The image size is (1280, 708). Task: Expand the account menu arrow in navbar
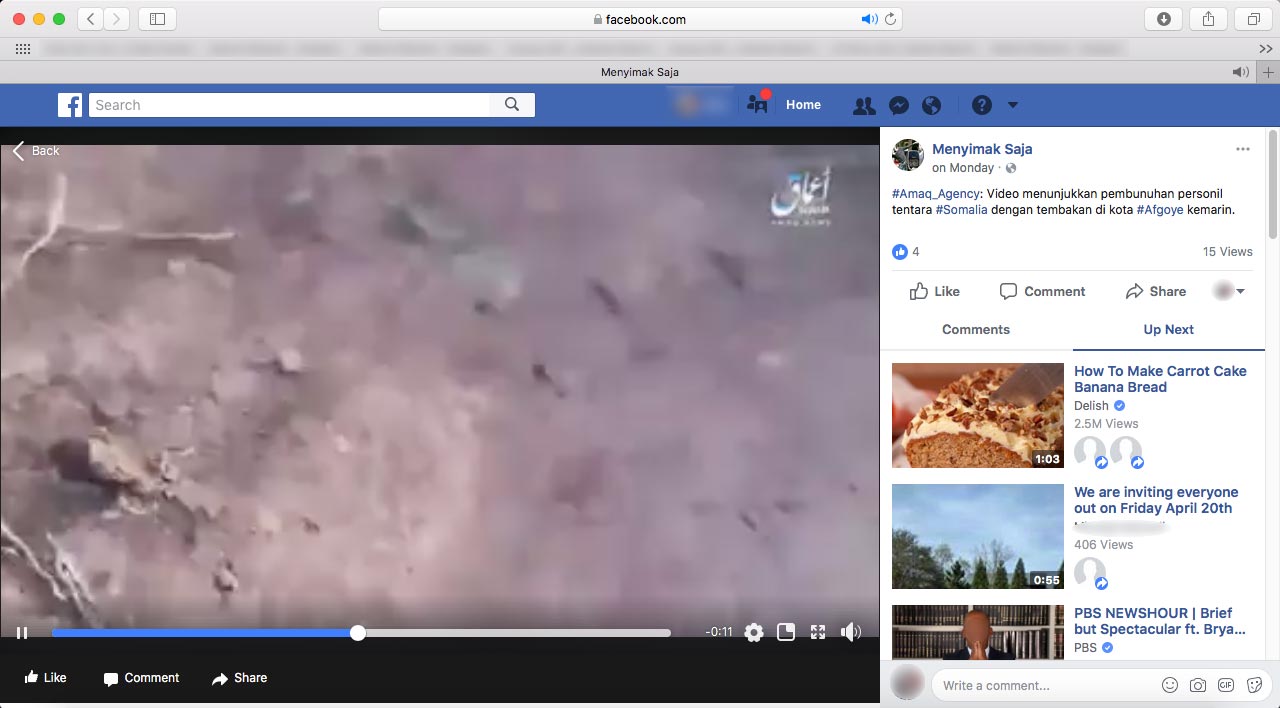click(1013, 105)
